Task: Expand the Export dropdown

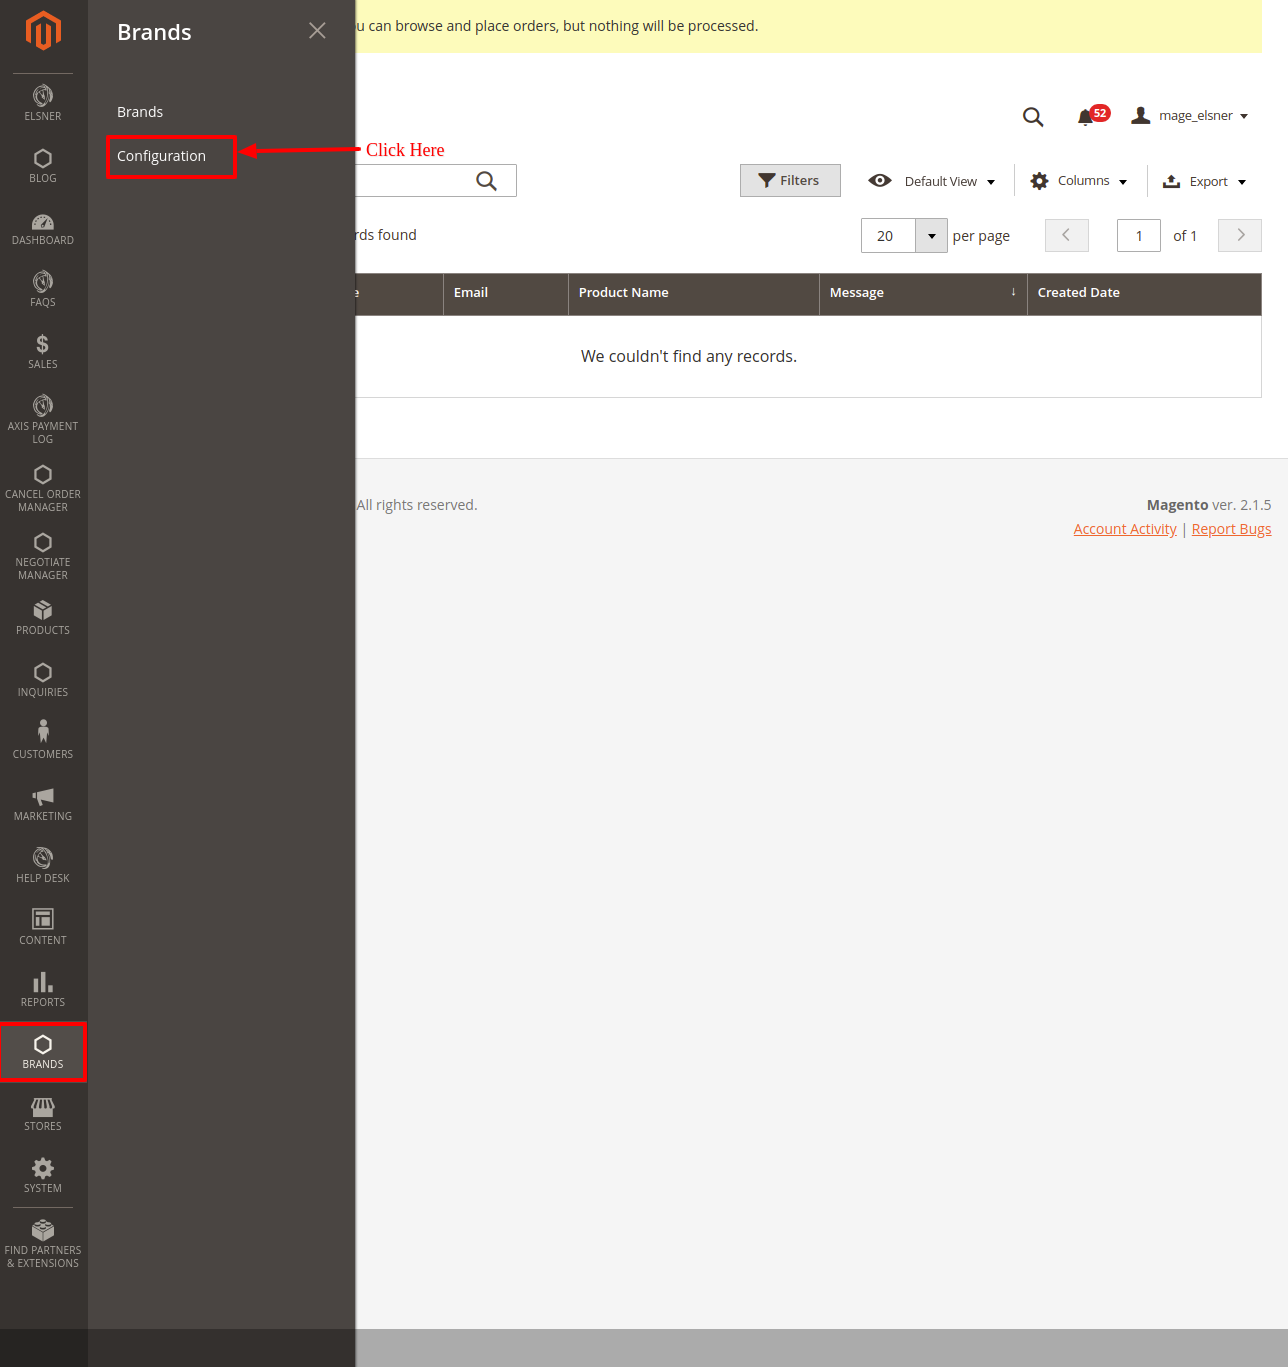Action: 1205,182
